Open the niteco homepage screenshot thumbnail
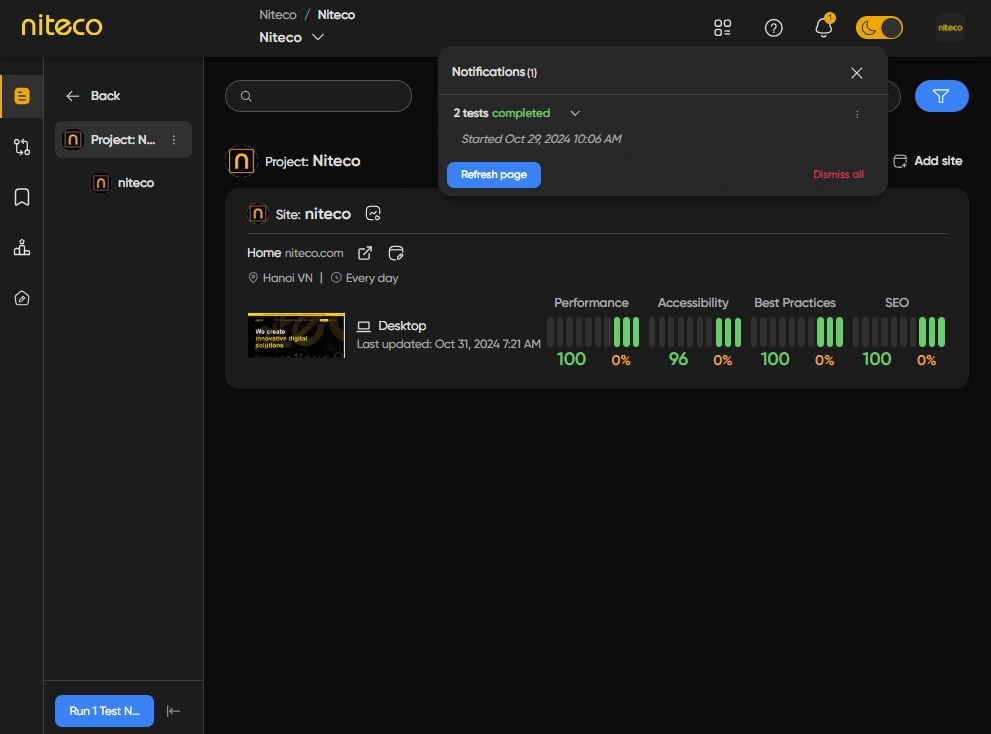This screenshot has width=991, height=734. [x=296, y=335]
